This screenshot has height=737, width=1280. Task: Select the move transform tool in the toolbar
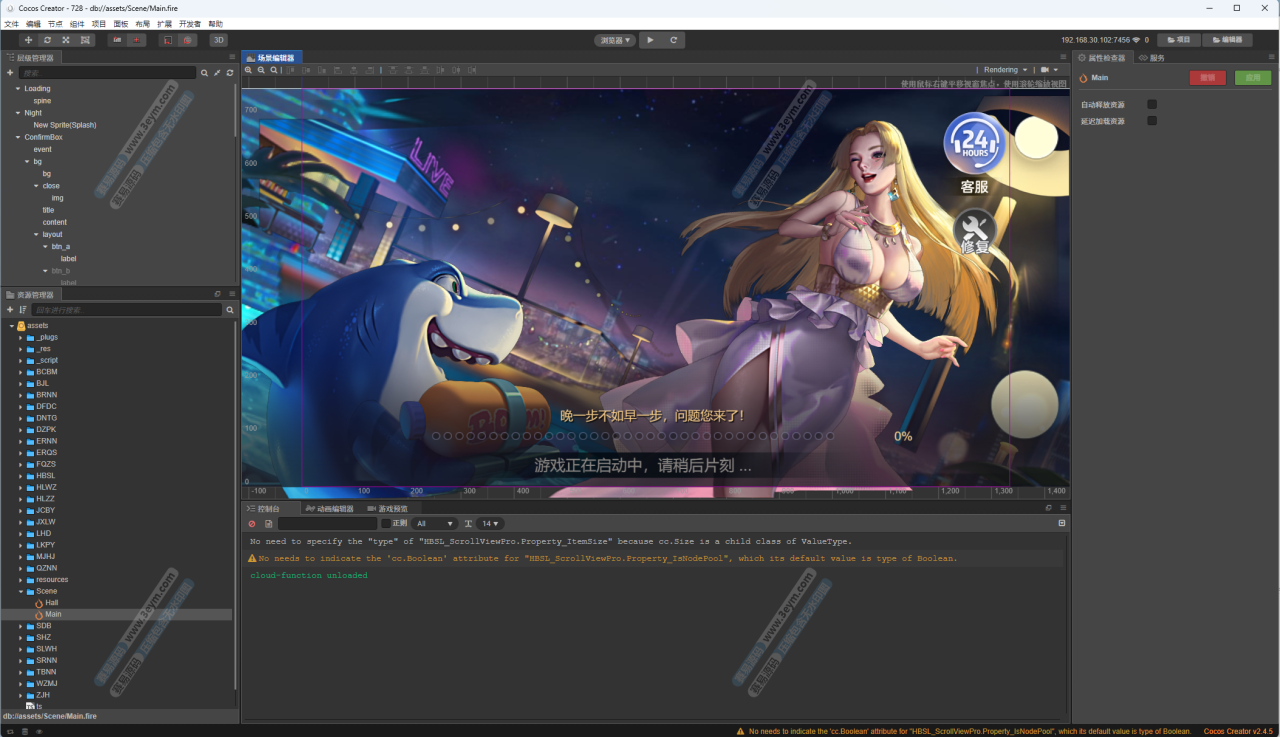28,40
